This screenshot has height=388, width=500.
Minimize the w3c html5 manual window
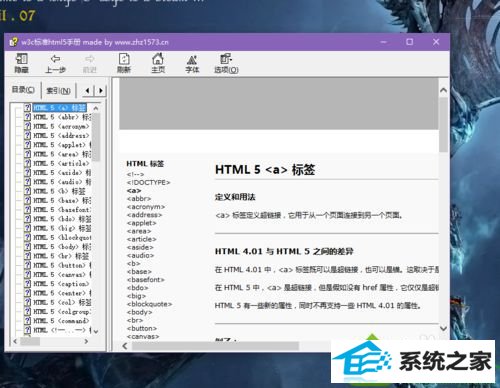(x=384, y=42)
